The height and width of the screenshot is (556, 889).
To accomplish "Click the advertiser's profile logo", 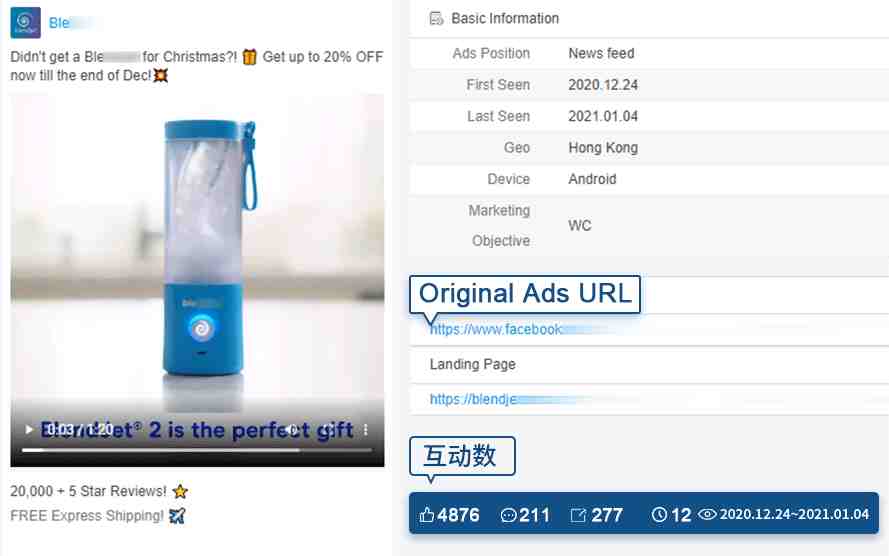I will coord(26,23).
